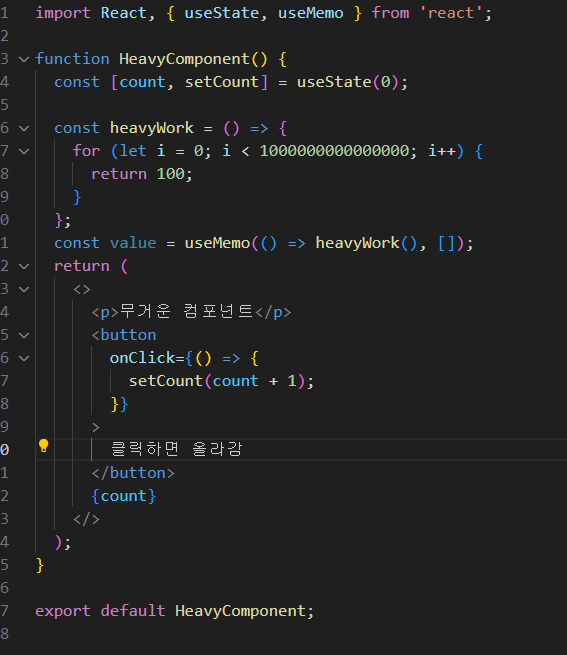Fold the return statement block
The image size is (567, 655).
pyautogui.click(x=24, y=266)
